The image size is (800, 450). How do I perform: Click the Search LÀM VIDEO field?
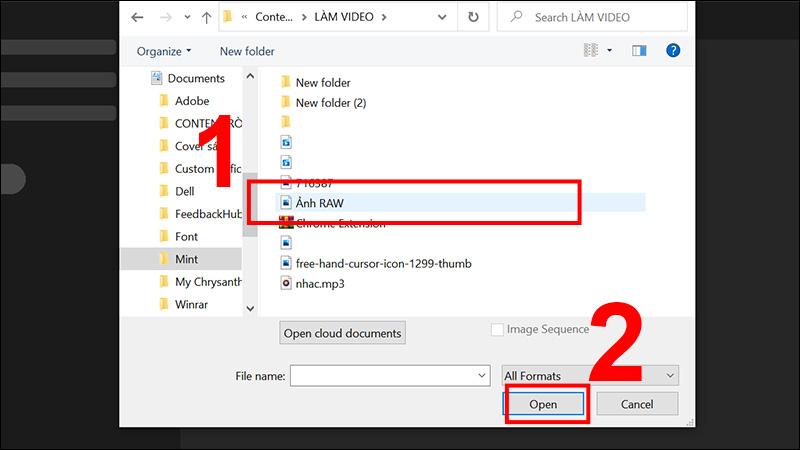592,17
